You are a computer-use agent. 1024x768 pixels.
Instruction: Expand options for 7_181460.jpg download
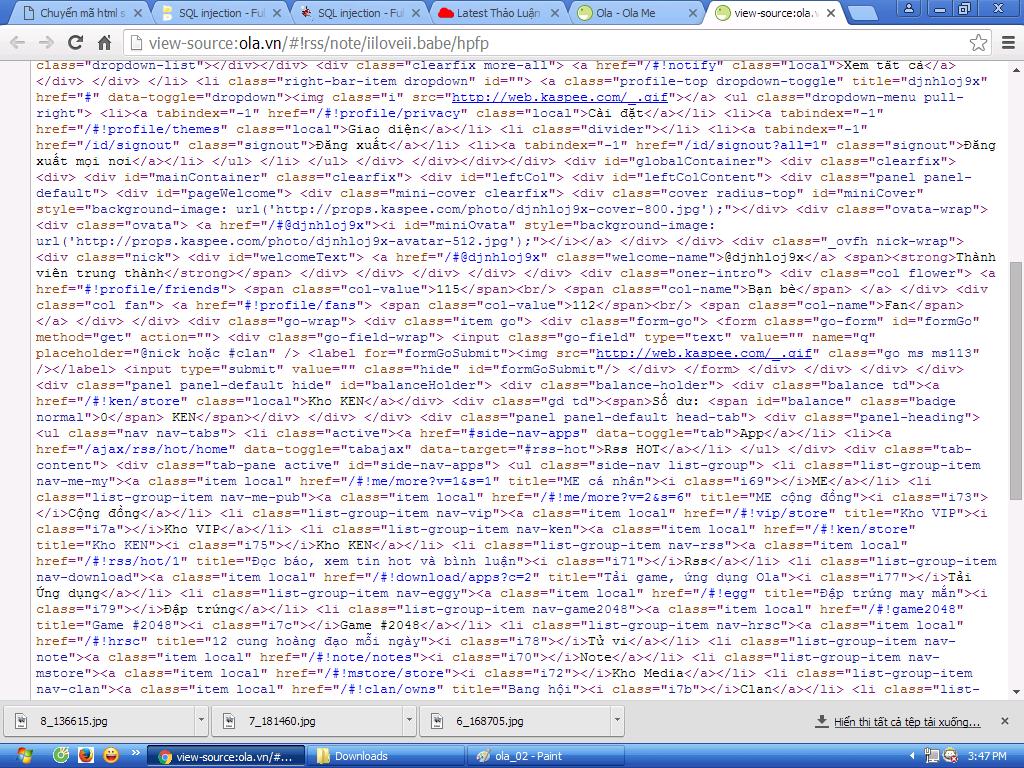pyautogui.click(x=408, y=721)
